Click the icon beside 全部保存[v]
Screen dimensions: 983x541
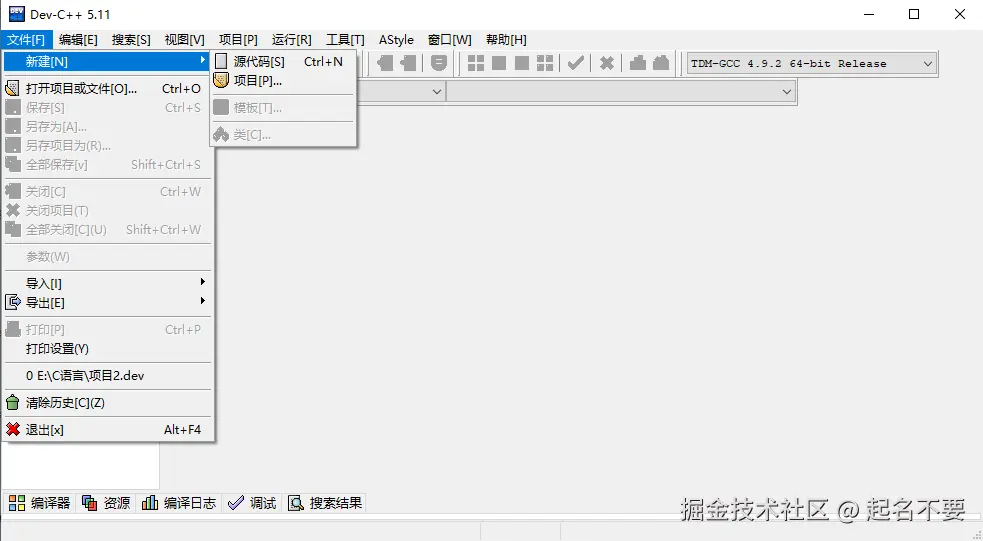(x=13, y=164)
